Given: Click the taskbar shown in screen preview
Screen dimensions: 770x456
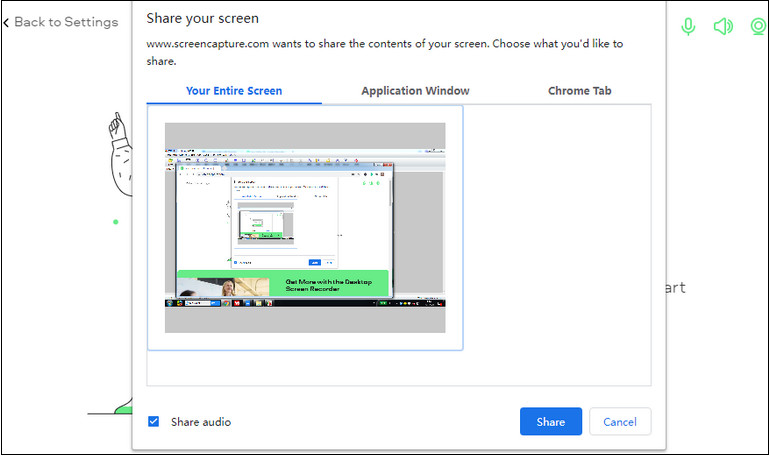Looking at the screenshot, I should click(x=305, y=302).
